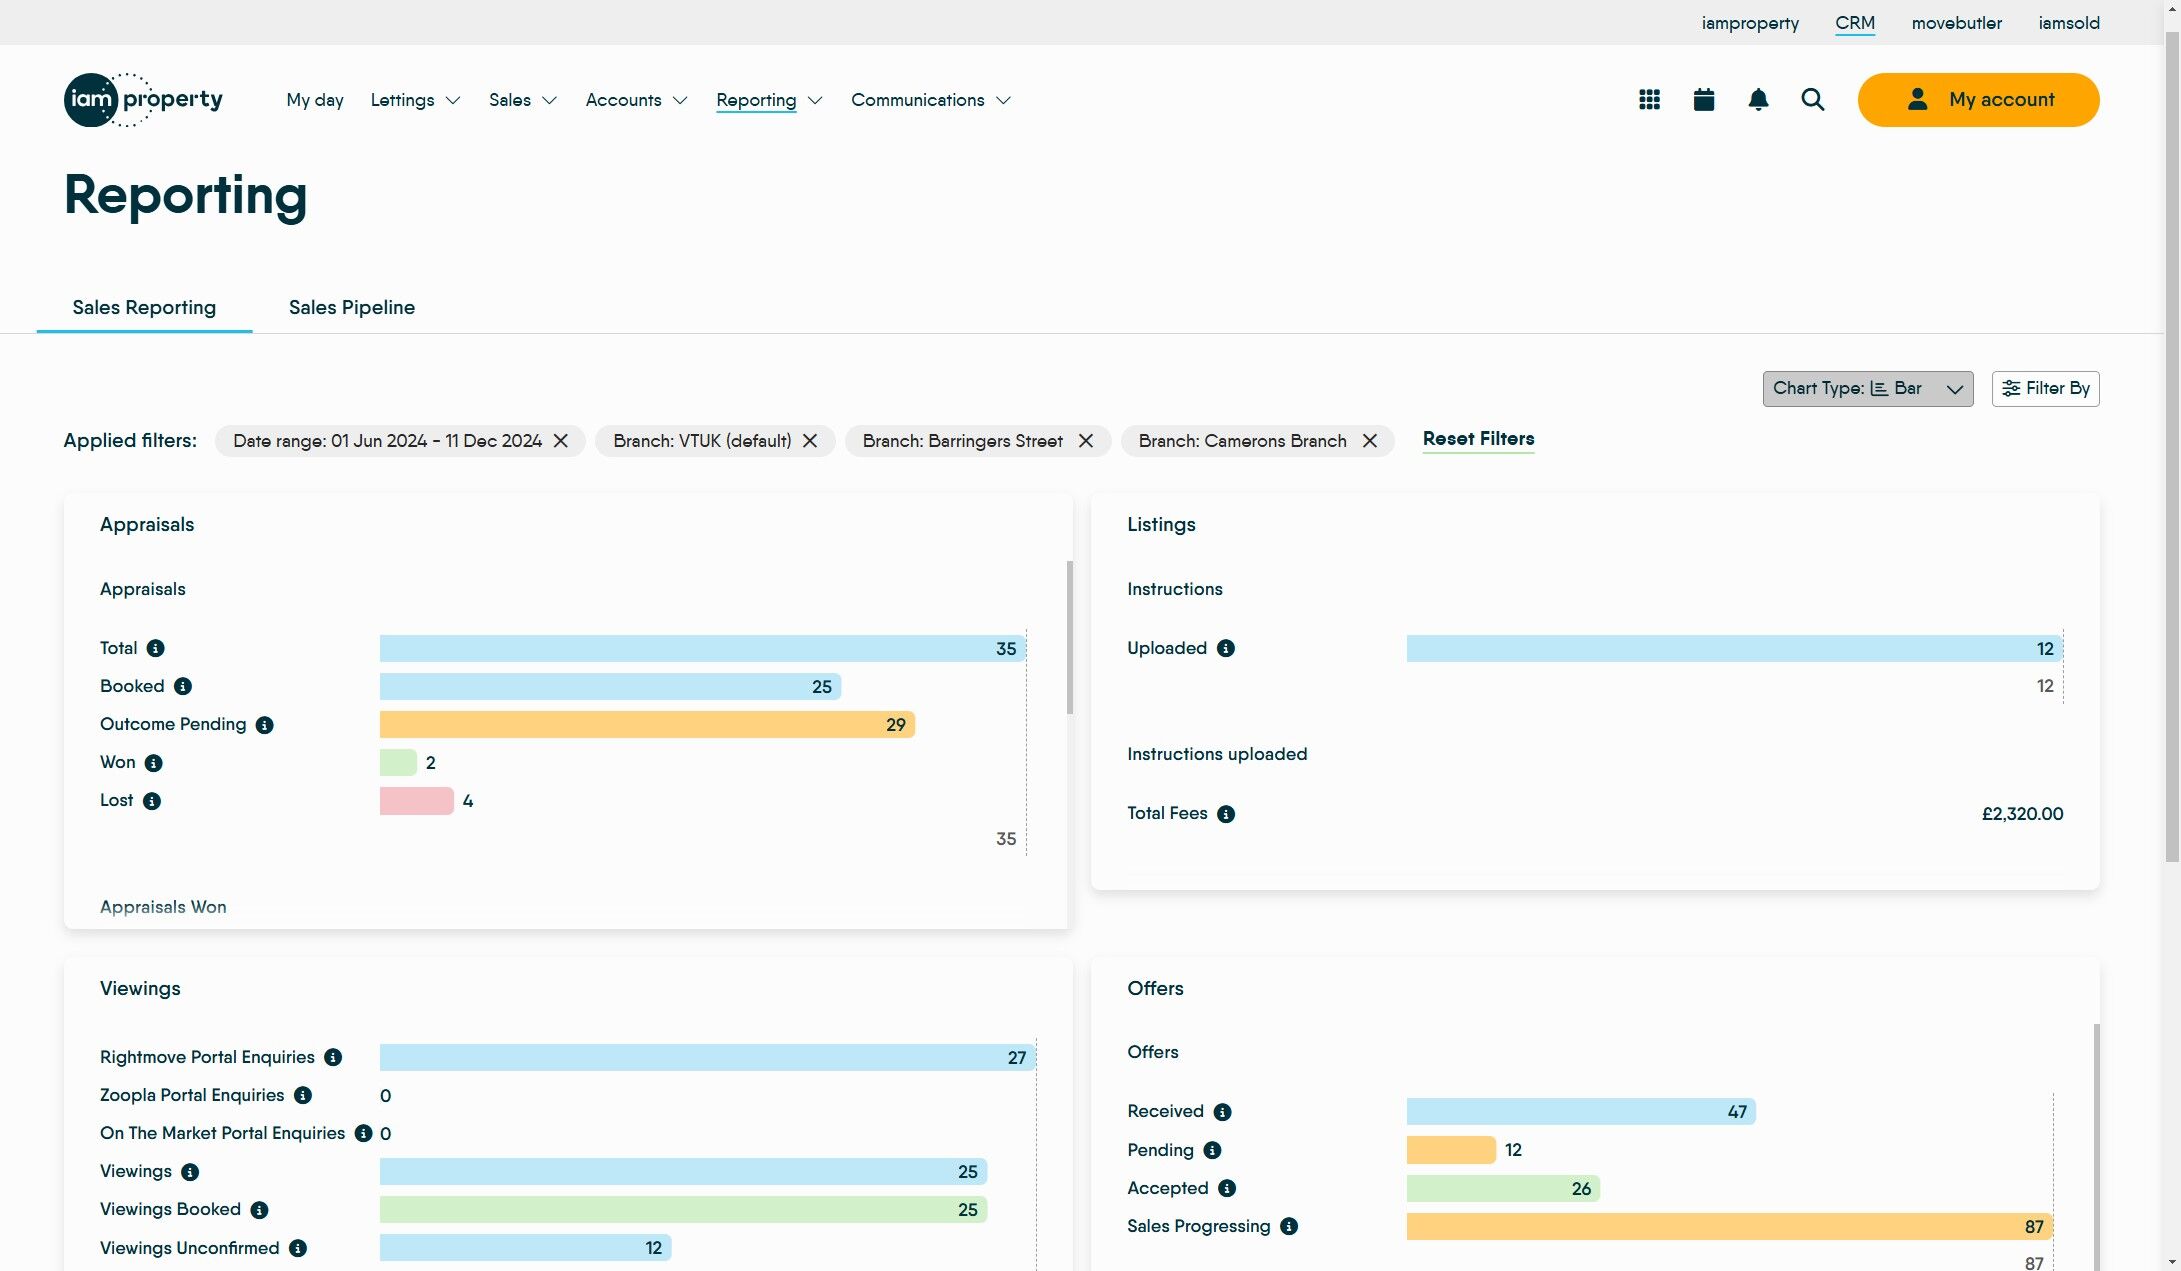
Task: Switch to the Sales Pipeline tab
Action: click(351, 307)
